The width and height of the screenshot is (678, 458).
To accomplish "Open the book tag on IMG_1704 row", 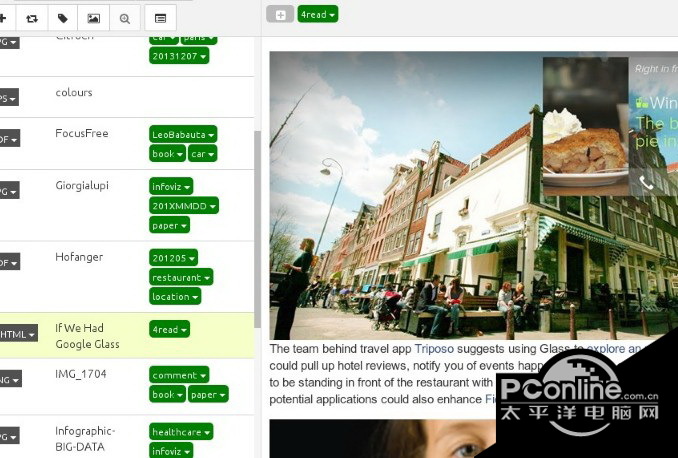I will coord(167,394).
